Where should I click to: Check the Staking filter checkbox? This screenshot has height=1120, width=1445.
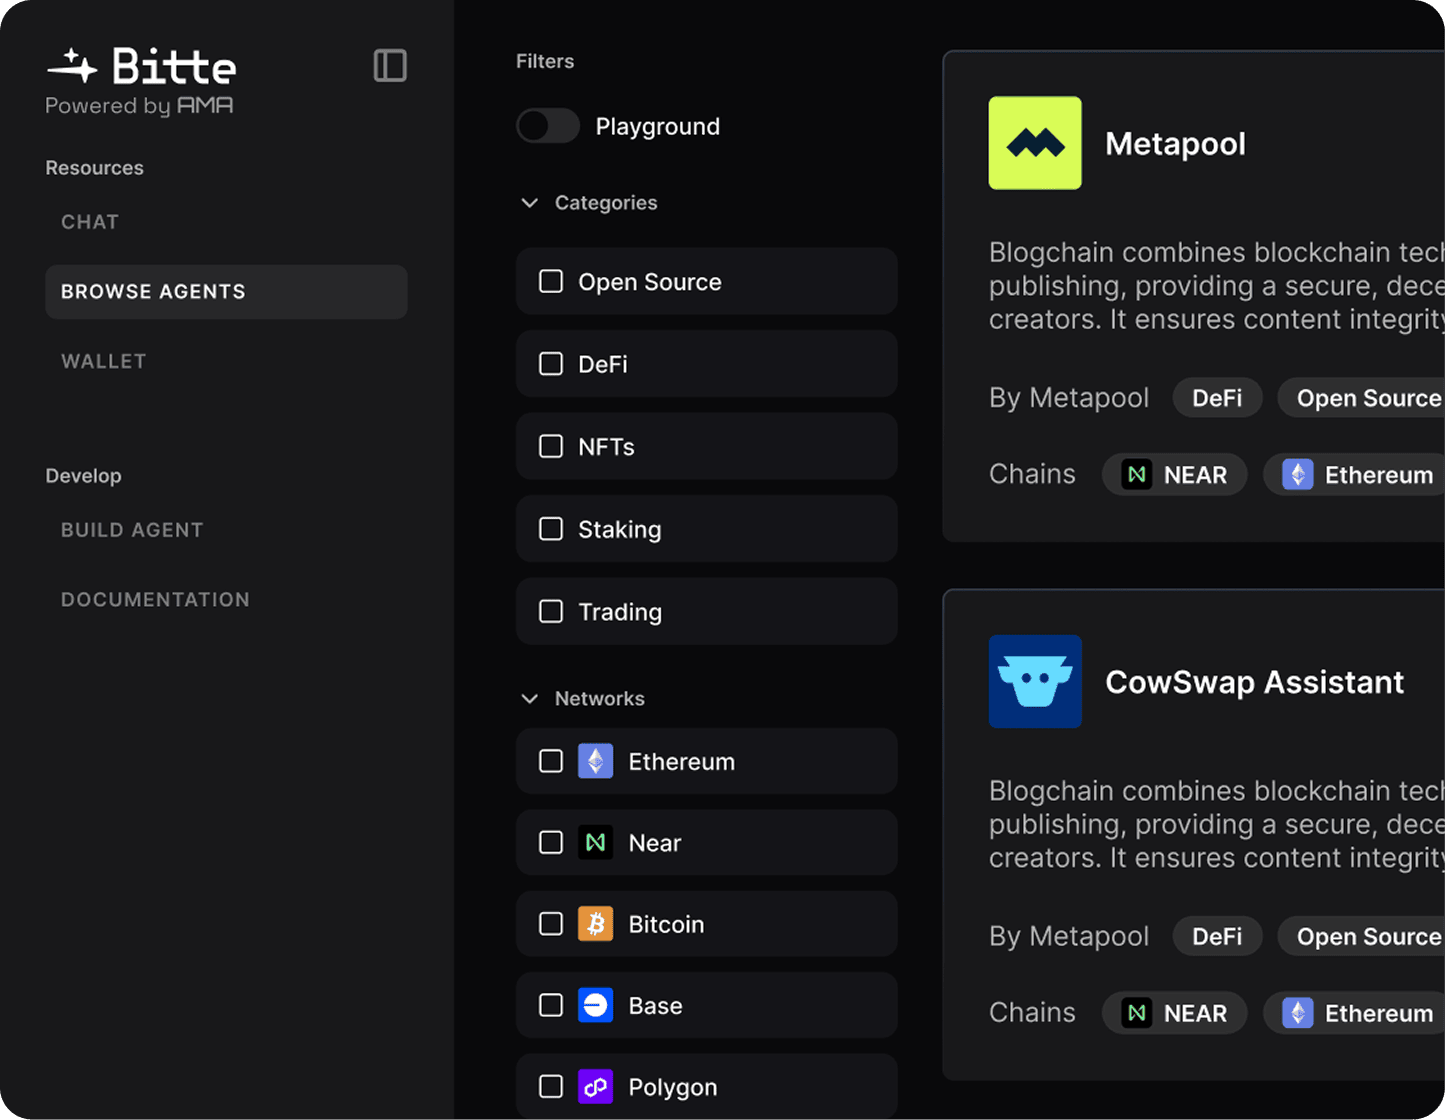550,529
